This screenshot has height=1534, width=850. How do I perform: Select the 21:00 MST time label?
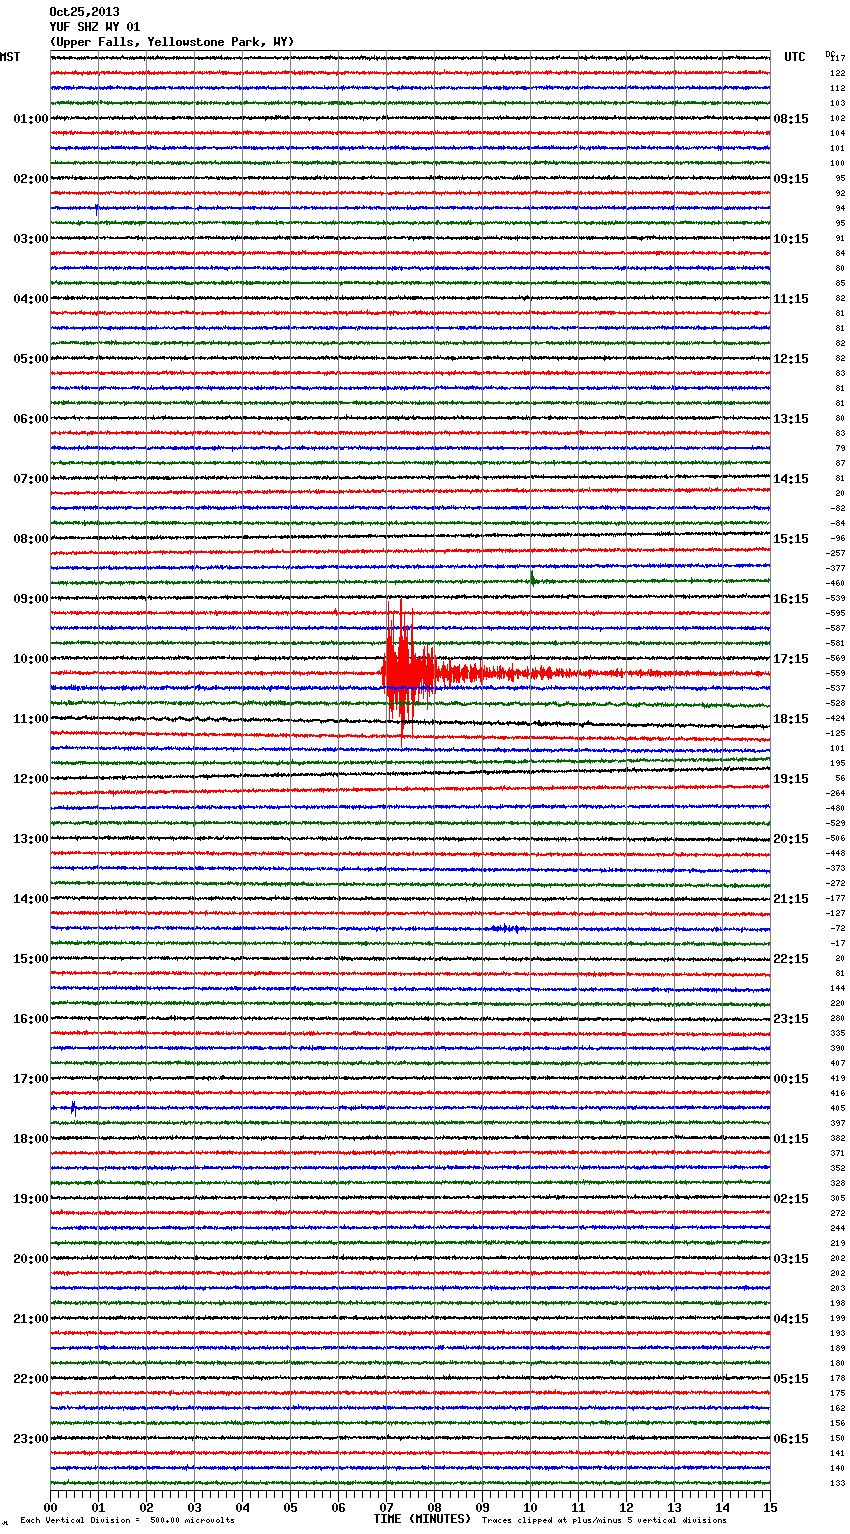click(x=31, y=1319)
